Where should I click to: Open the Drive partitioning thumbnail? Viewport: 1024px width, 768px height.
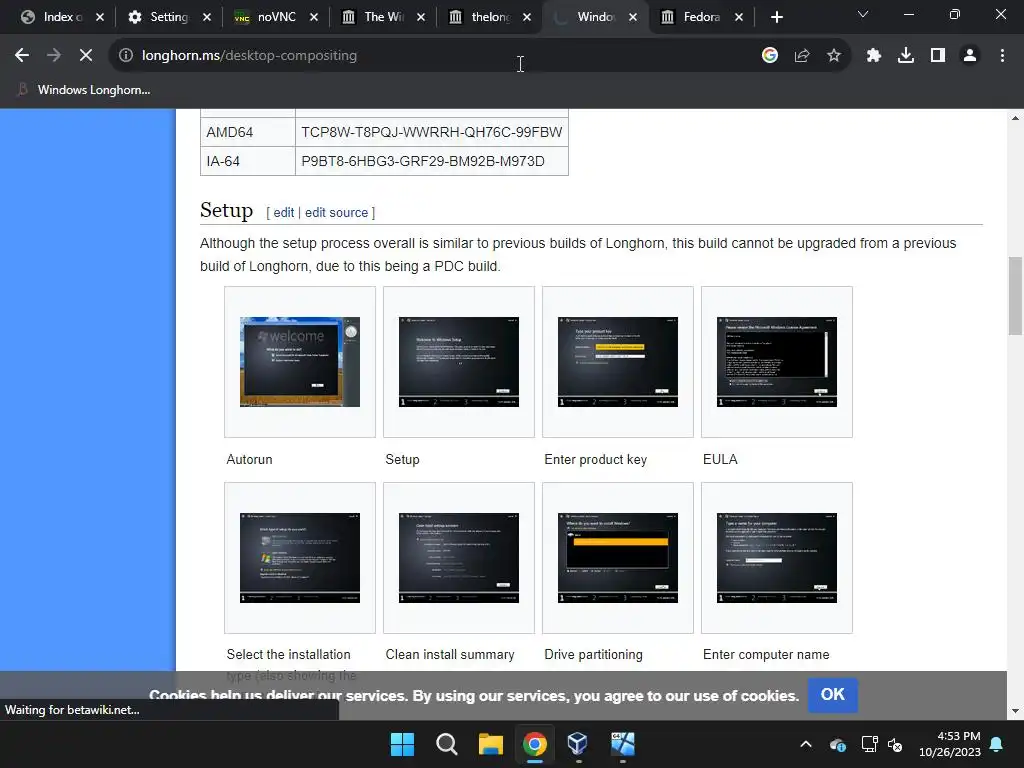coord(618,558)
